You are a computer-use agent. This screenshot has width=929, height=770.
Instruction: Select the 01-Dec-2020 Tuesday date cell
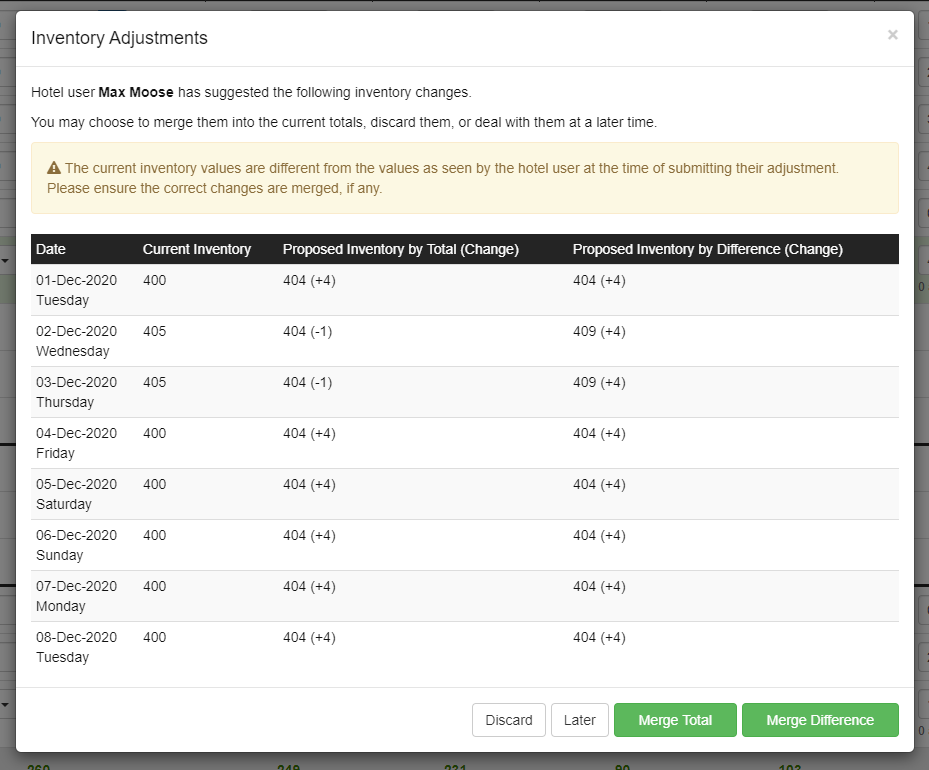[x=76, y=290]
